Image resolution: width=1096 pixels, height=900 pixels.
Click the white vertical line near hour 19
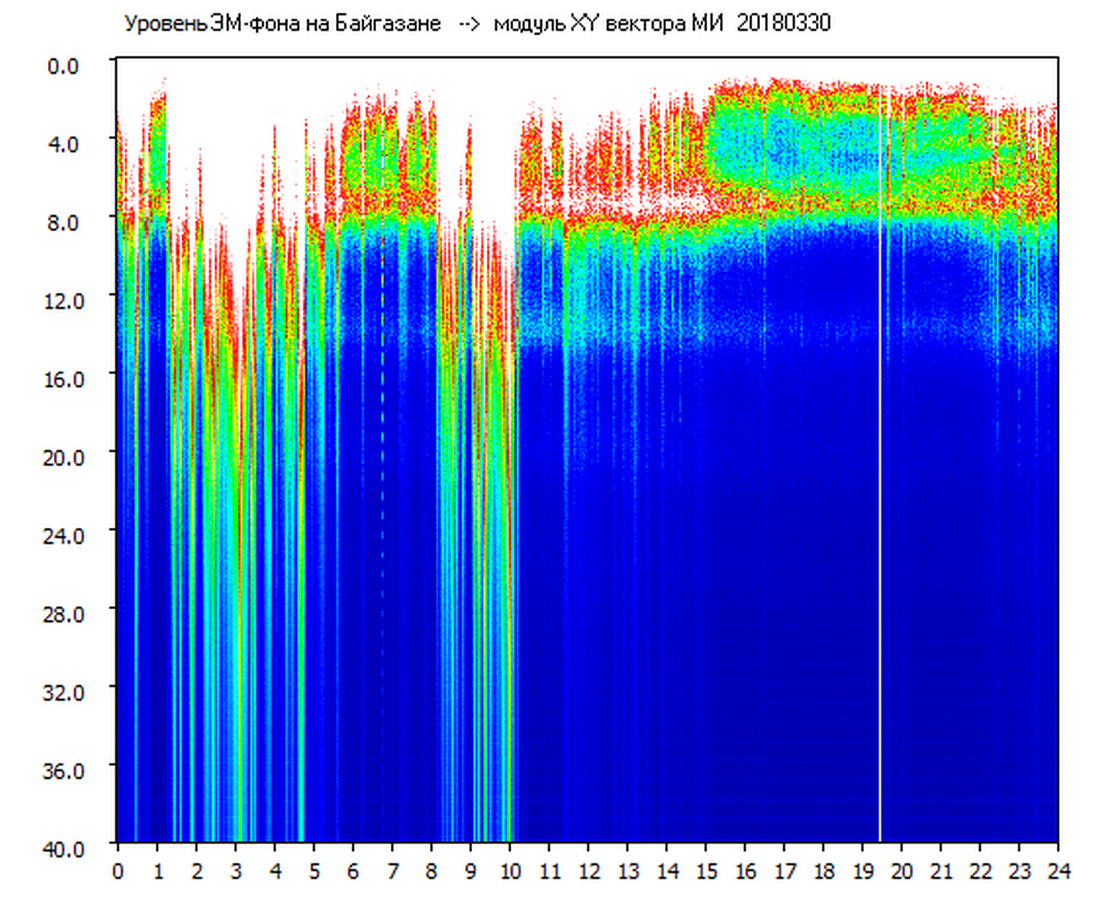[880, 480]
